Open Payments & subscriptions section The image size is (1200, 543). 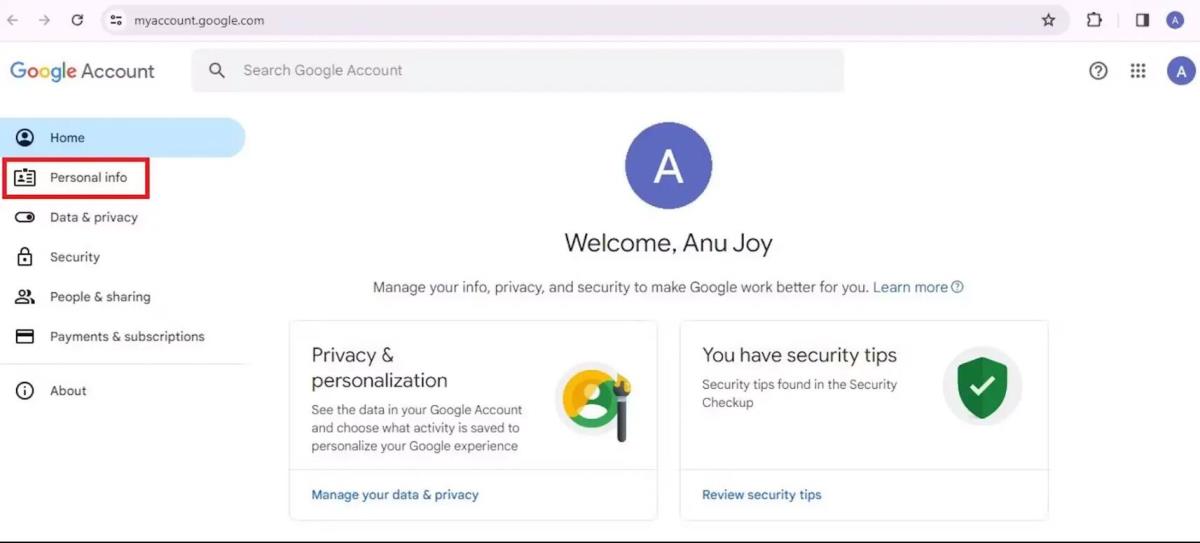pyautogui.click(x=122, y=337)
